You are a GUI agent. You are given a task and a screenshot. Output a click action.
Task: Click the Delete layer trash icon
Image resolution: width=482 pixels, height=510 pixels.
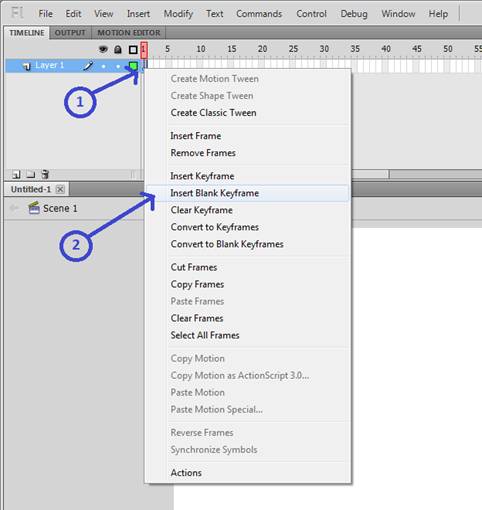(45, 174)
